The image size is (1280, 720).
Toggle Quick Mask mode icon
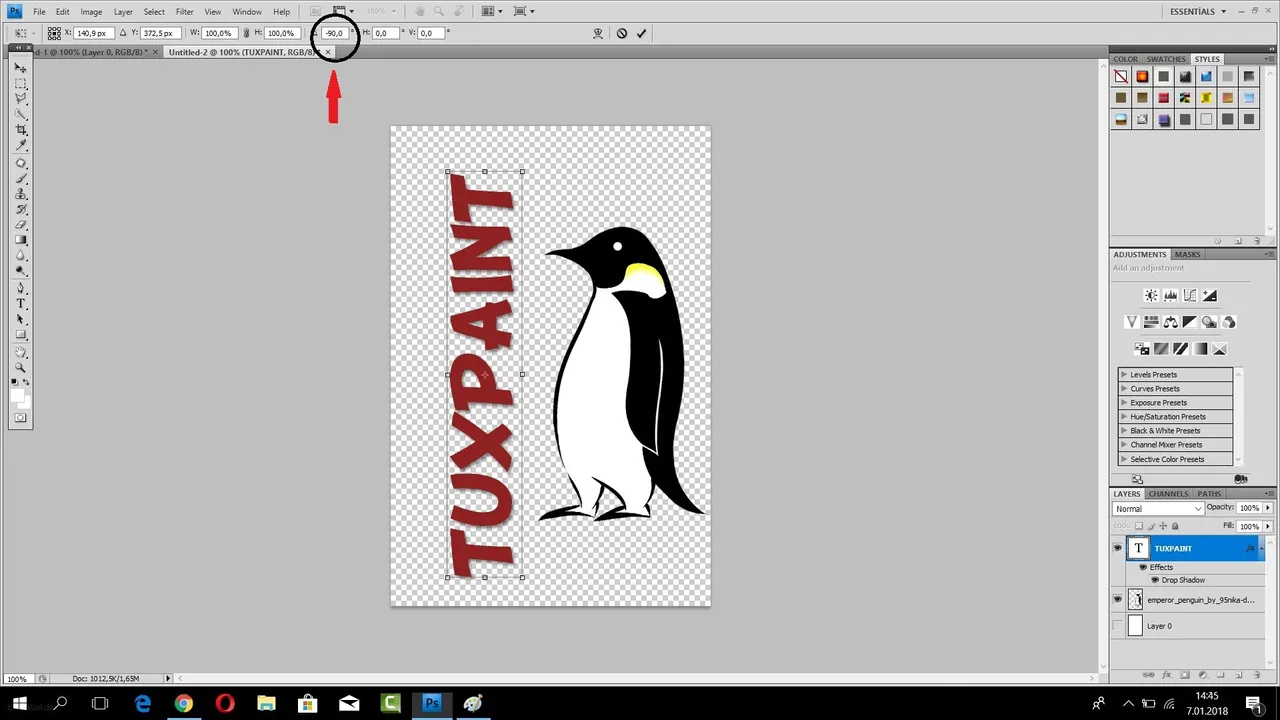20,418
